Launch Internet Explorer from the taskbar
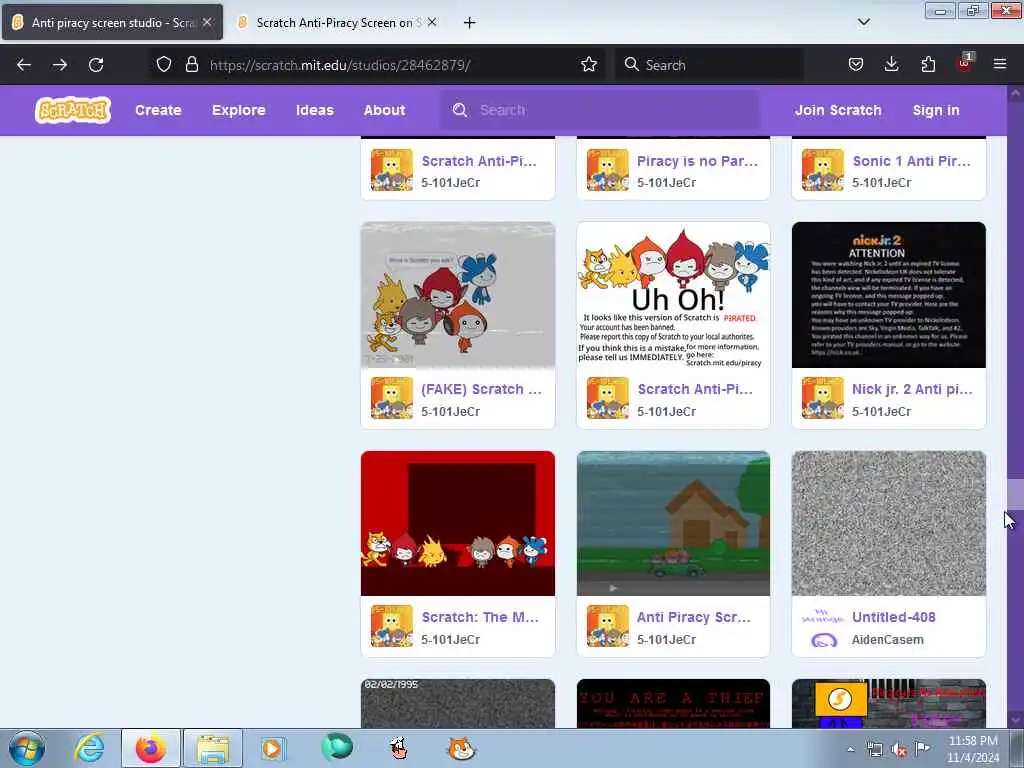The image size is (1024, 768). coord(89,748)
